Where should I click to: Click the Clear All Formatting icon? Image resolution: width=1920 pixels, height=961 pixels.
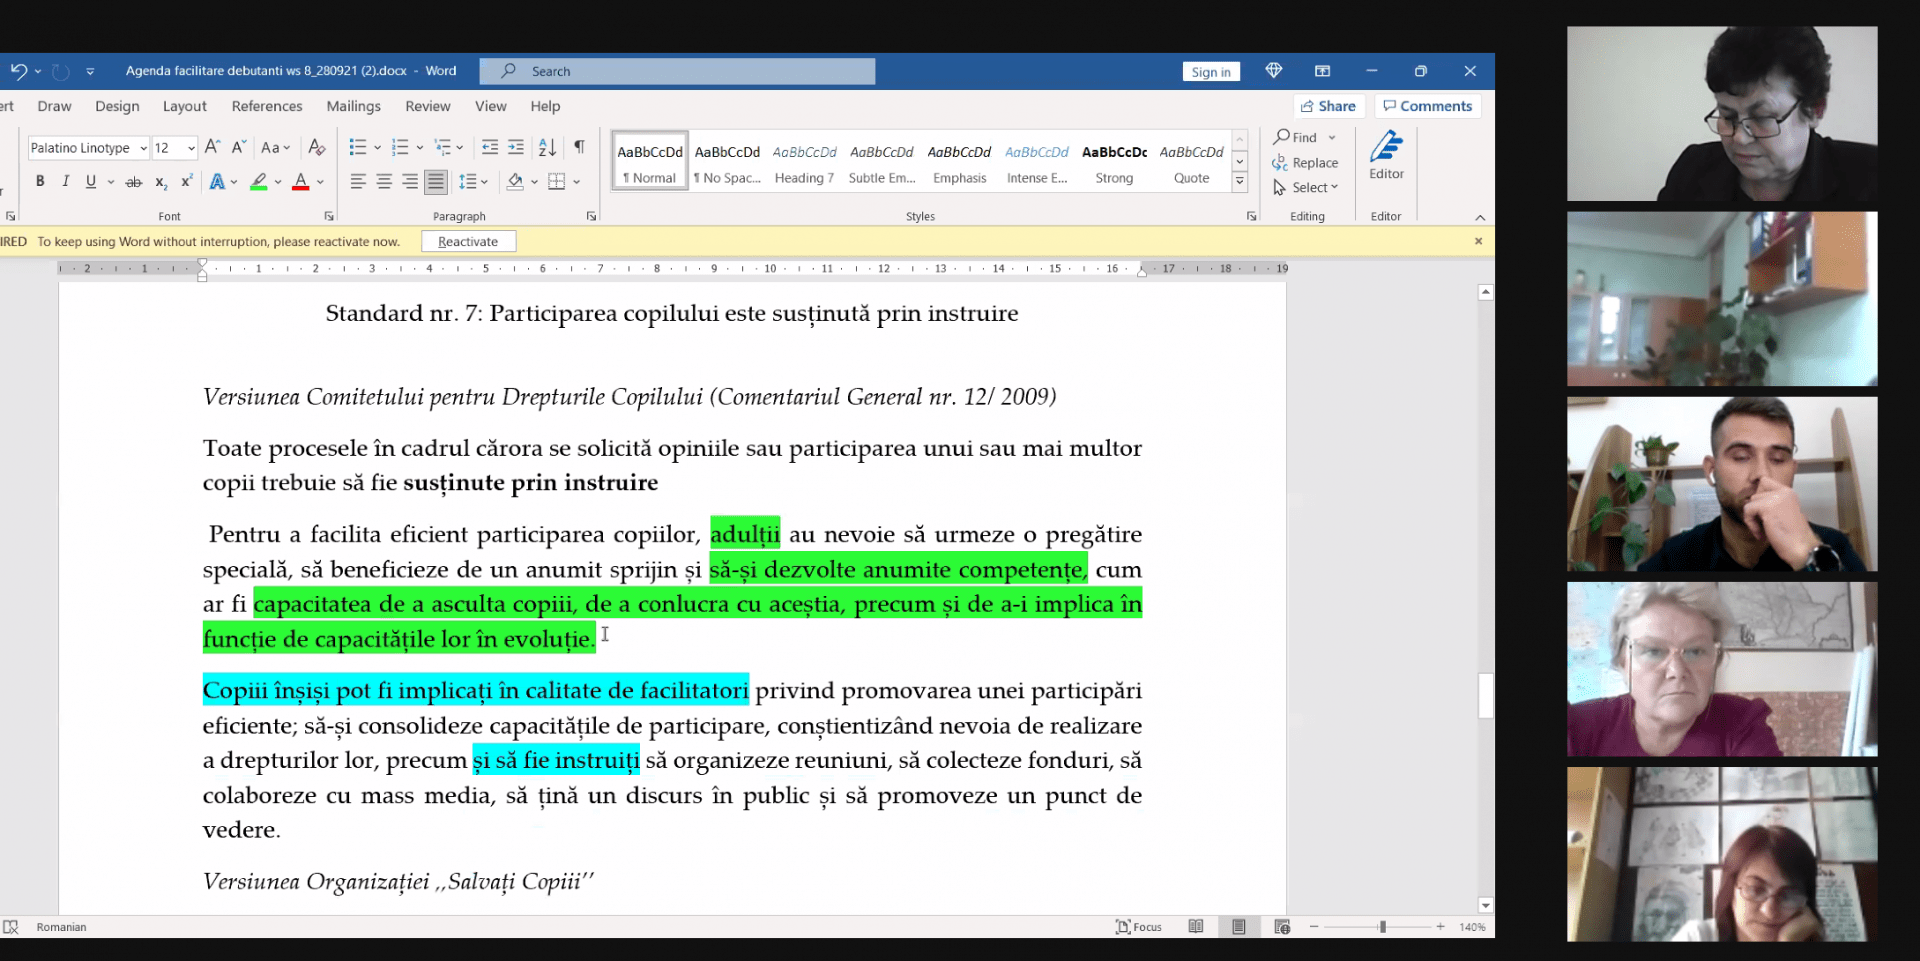tap(317, 147)
